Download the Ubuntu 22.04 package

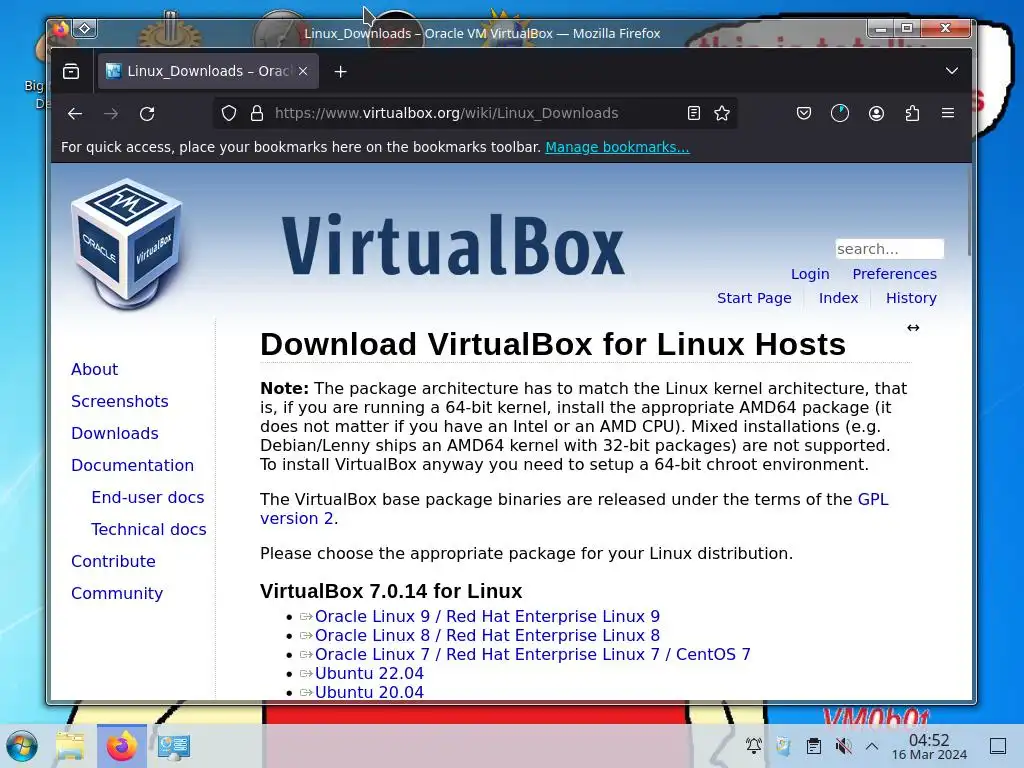(369, 673)
